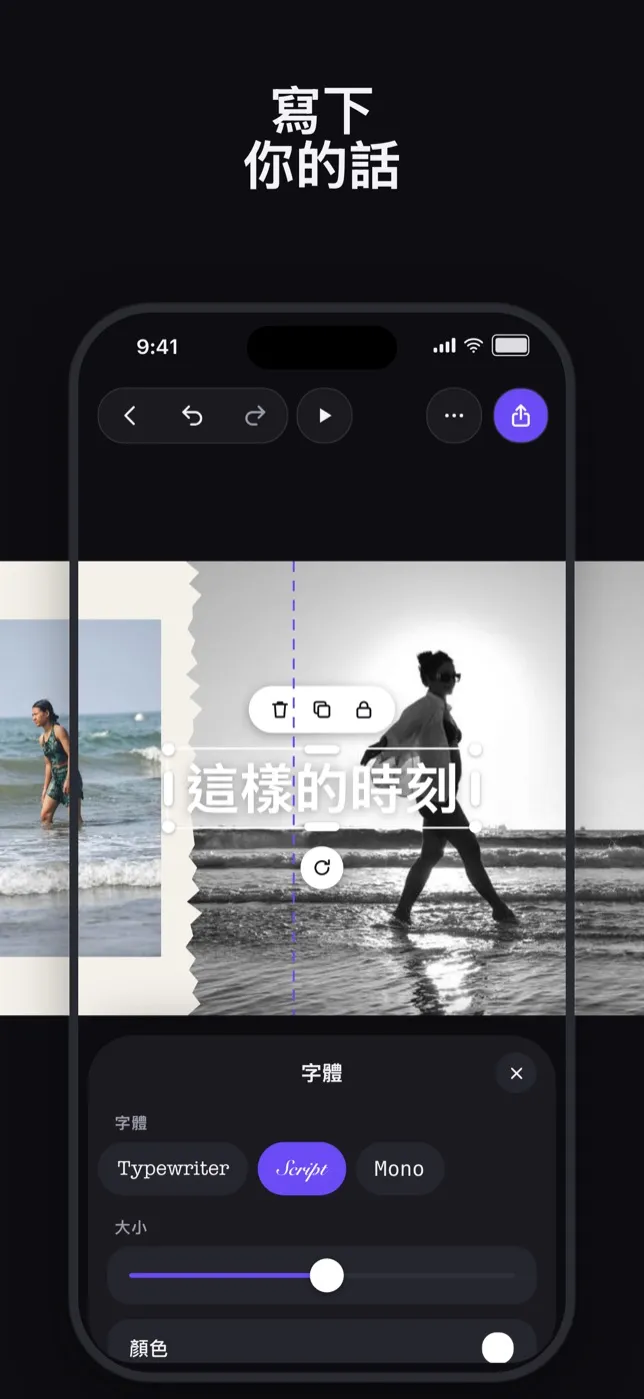Tap the back chevron in the toolbar
Viewport: 644px width, 1399px height.
pos(130,416)
